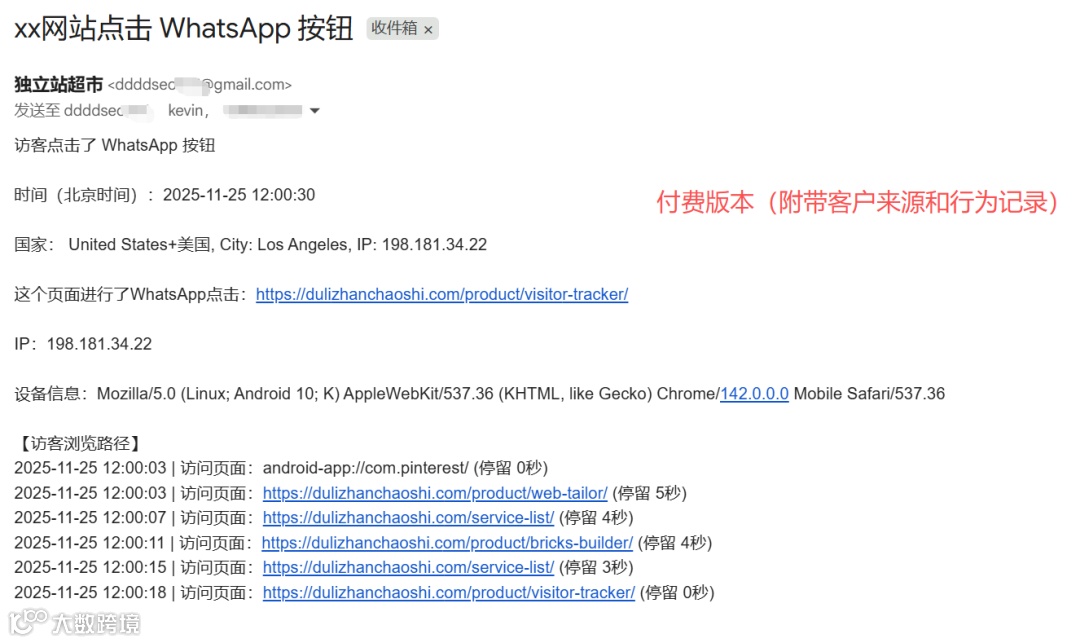Click the android-app://com.pinterest/ entry

point(365,468)
